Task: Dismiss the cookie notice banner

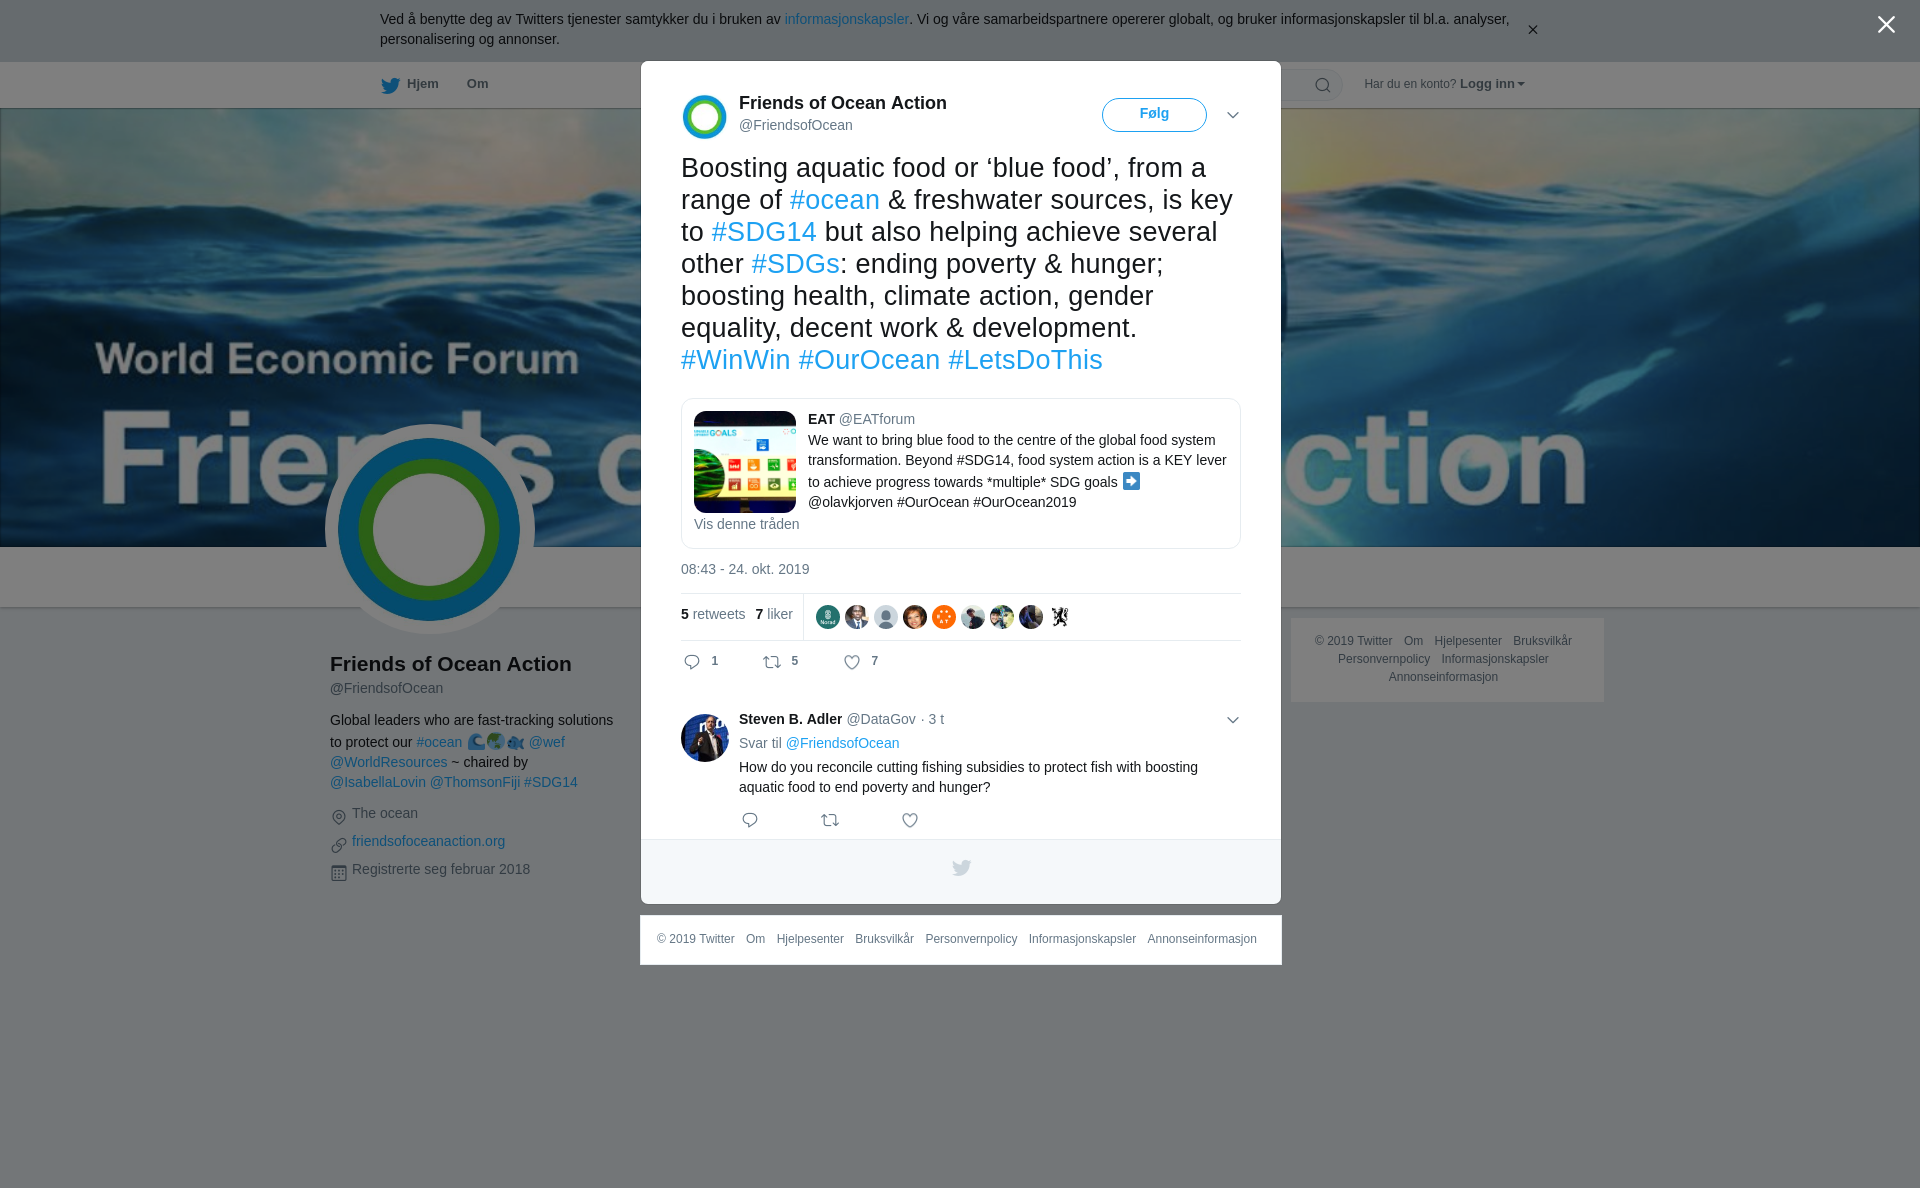Action: [1532, 30]
